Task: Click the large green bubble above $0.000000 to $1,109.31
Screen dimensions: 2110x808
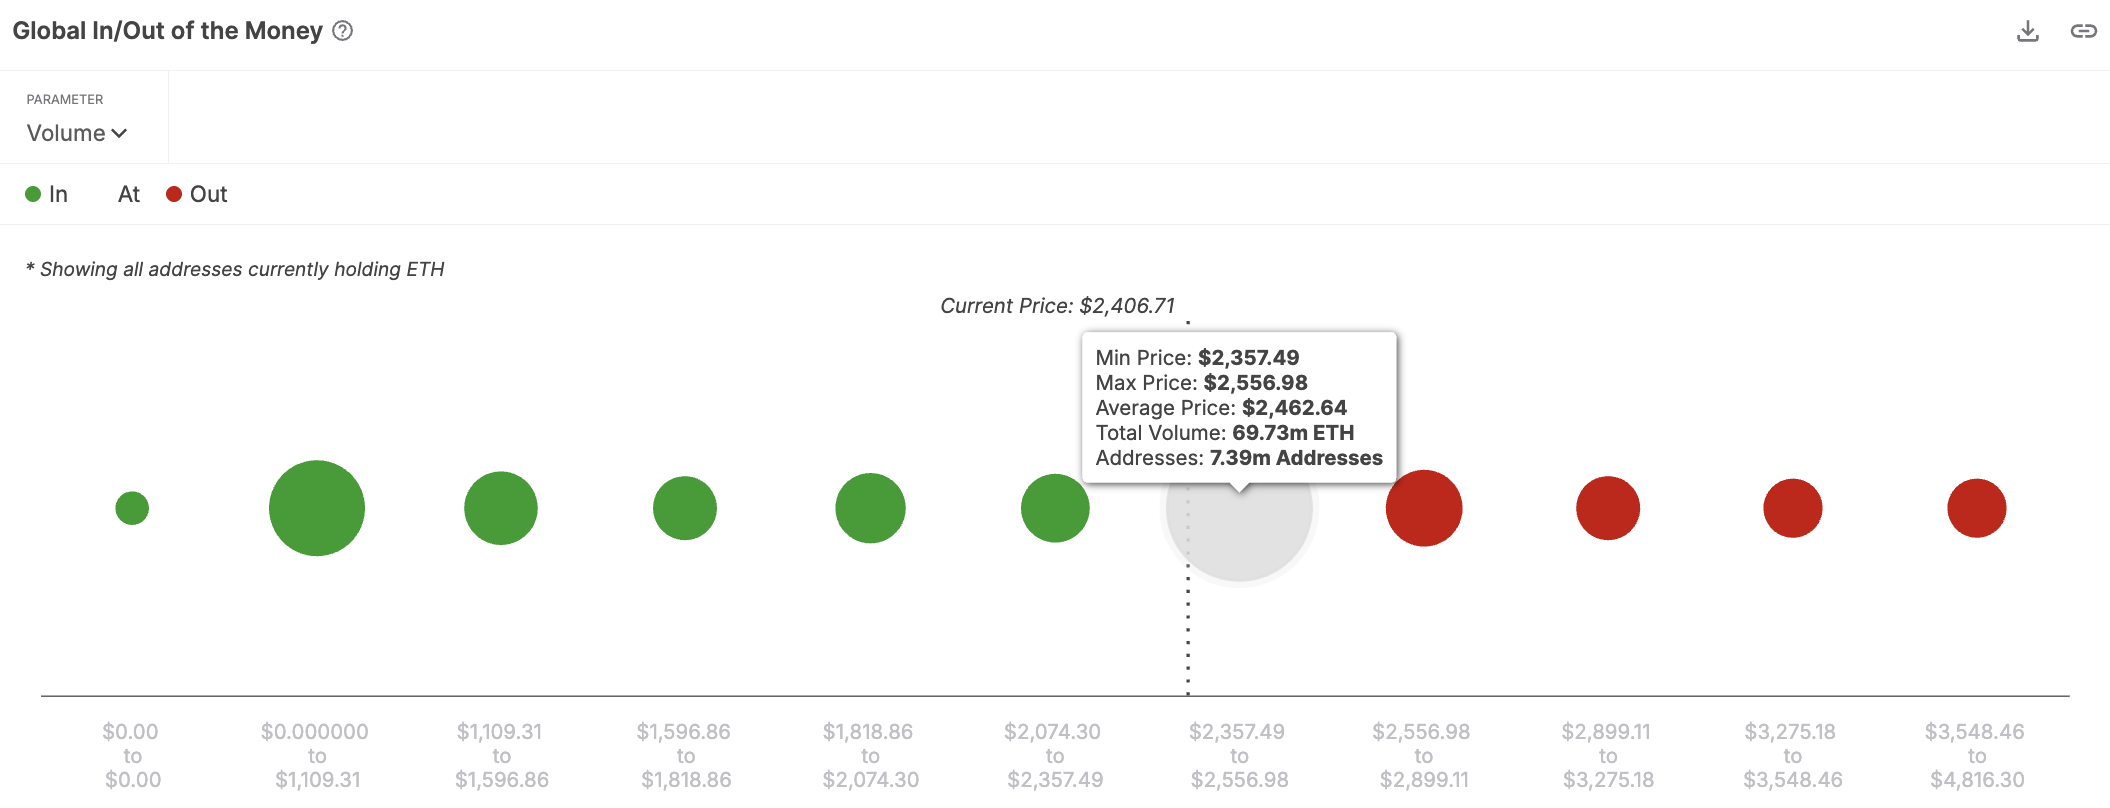Action: pyautogui.click(x=317, y=507)
